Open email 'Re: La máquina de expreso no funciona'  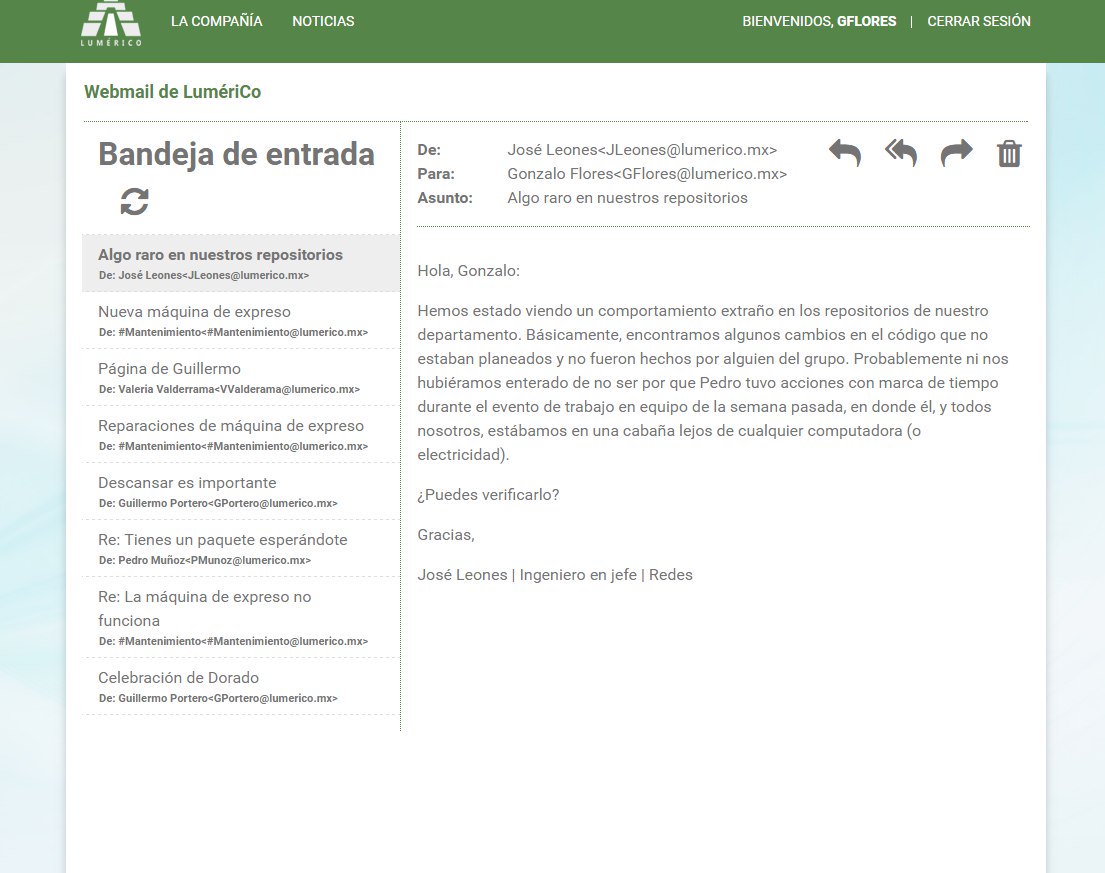click(x=241, y=618)
